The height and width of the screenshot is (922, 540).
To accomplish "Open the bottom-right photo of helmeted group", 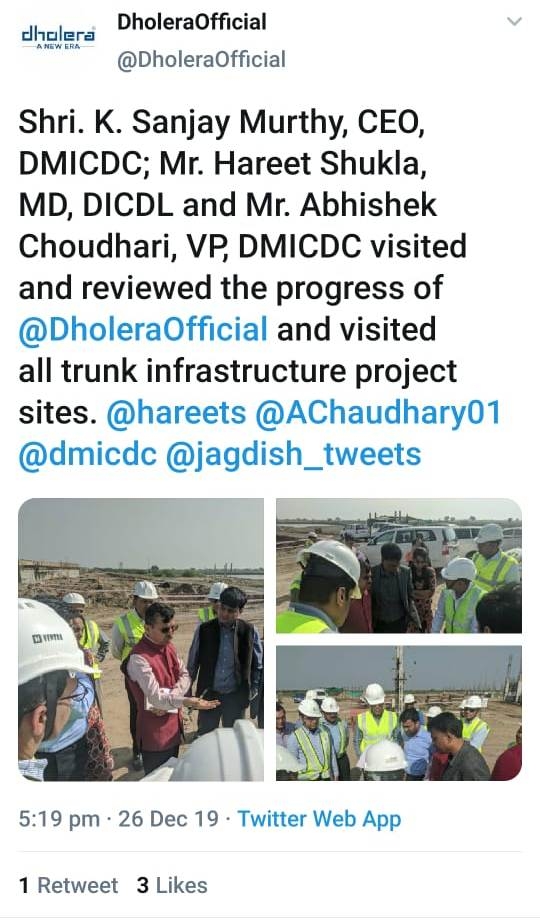I will tap(399, 713).
